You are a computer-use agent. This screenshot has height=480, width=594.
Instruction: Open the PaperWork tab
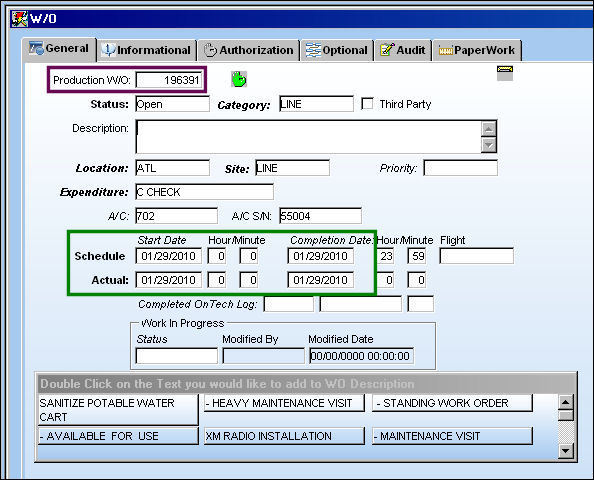pyautogui.click(x=477, y=50)
